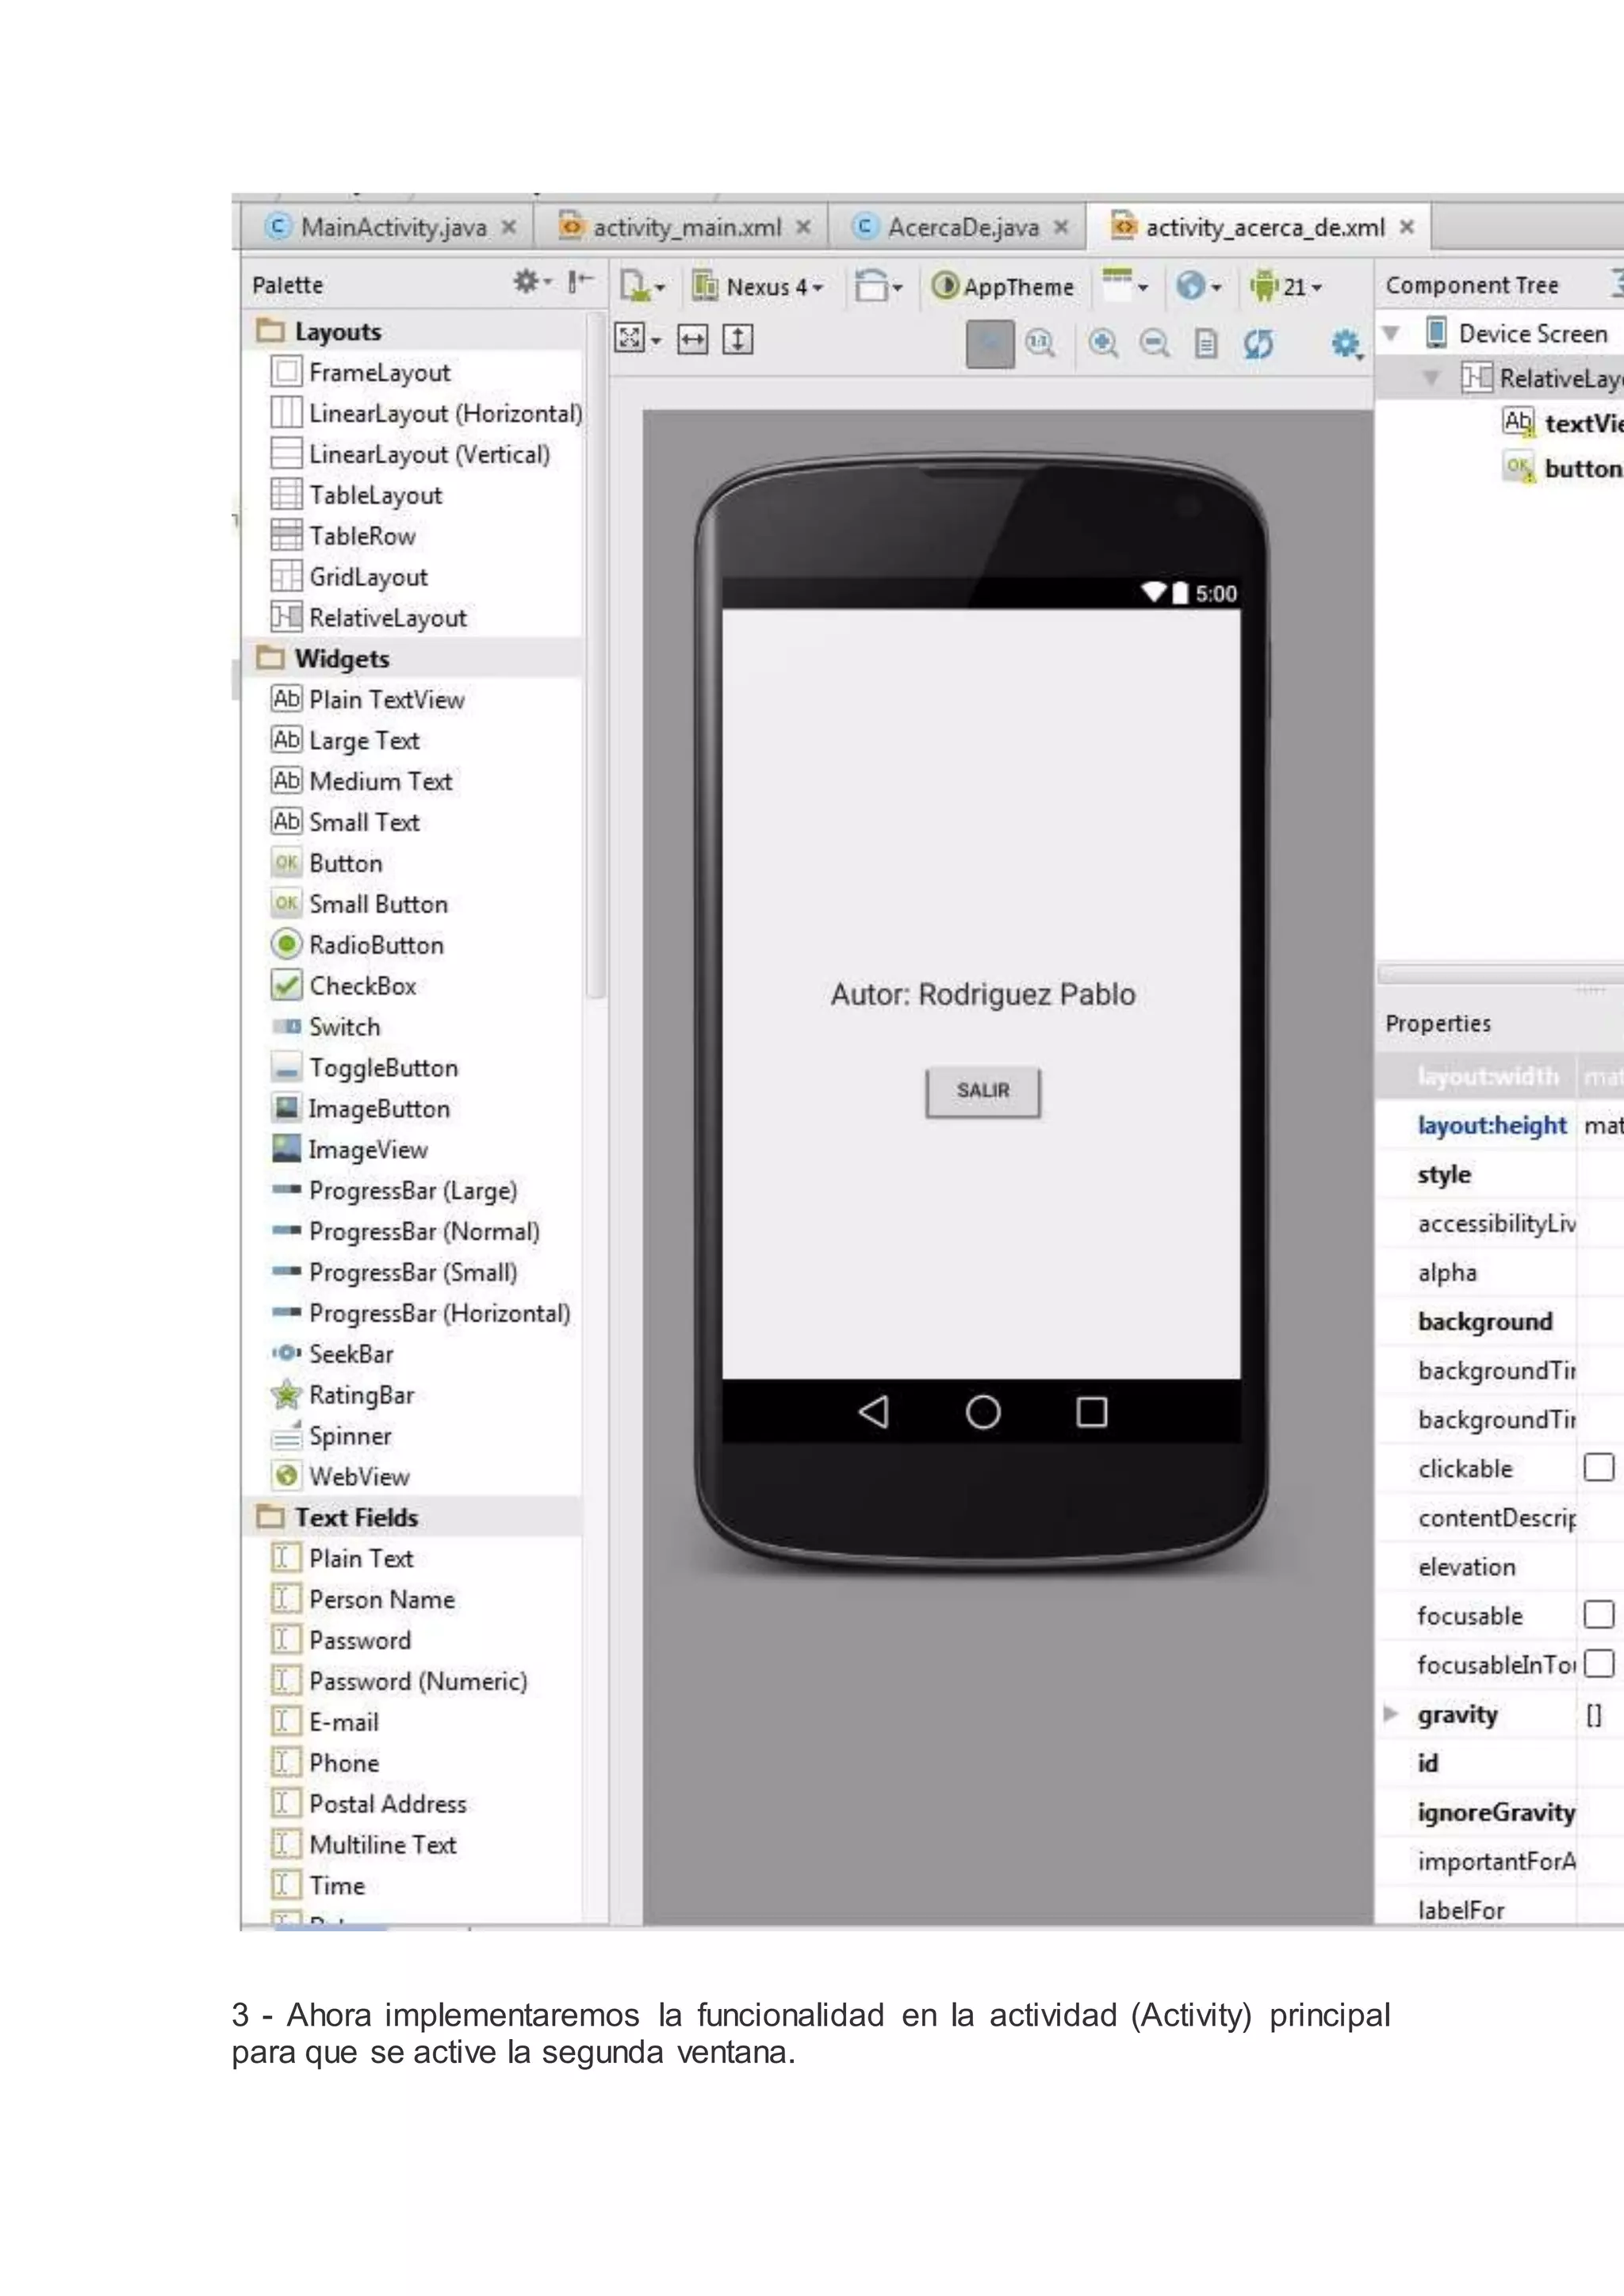Open Palette settings gear icon

(527, 282)
